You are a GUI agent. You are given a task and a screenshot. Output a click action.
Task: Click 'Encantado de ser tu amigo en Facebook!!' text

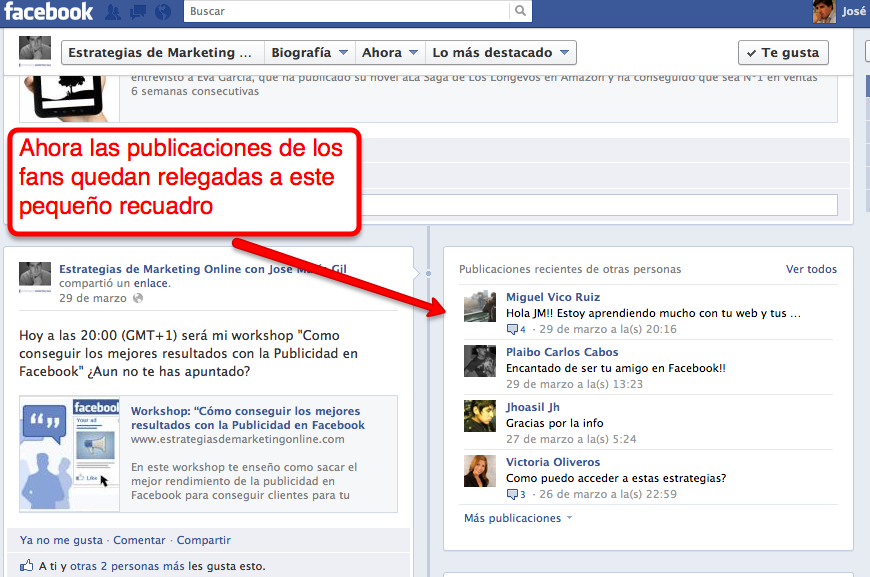click(x=615, y=368)
